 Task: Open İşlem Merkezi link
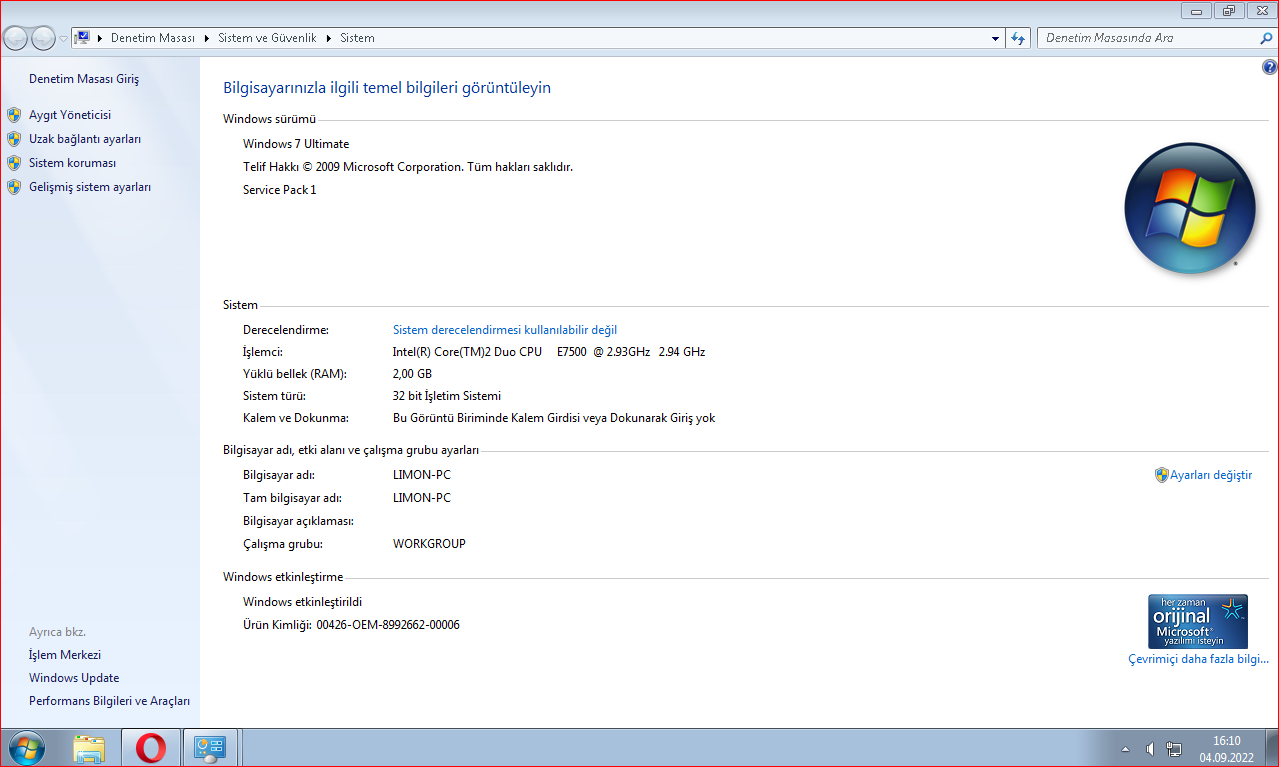pos(65,655)
